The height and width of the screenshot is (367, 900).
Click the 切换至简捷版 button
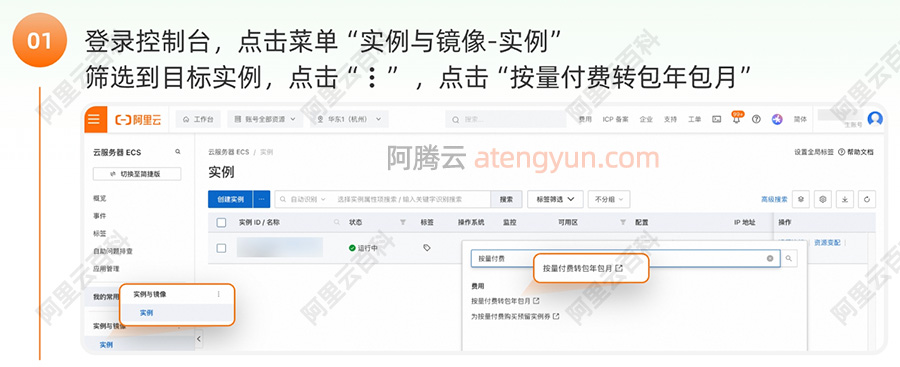pyautogui.click(x=137, y=174)
